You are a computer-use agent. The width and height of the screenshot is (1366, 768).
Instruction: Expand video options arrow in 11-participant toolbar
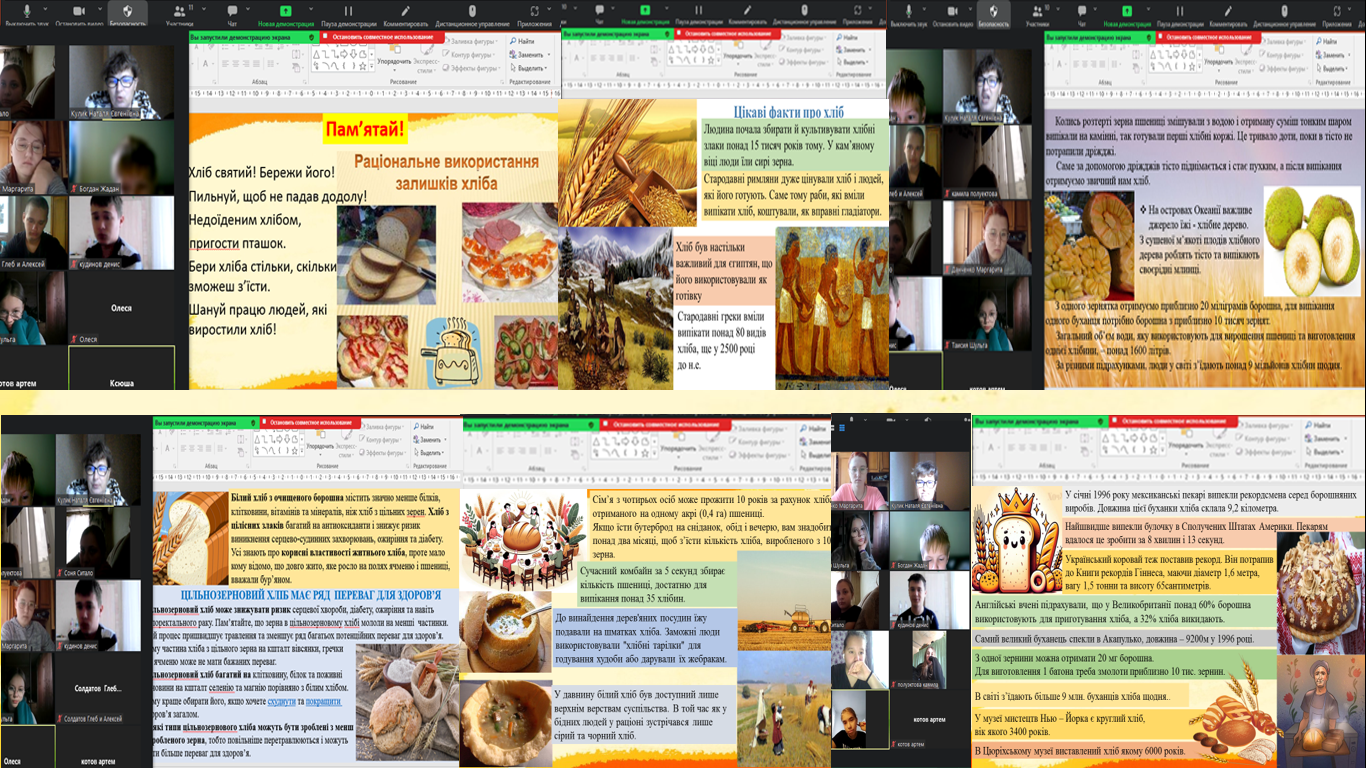(x=102, y=9)
